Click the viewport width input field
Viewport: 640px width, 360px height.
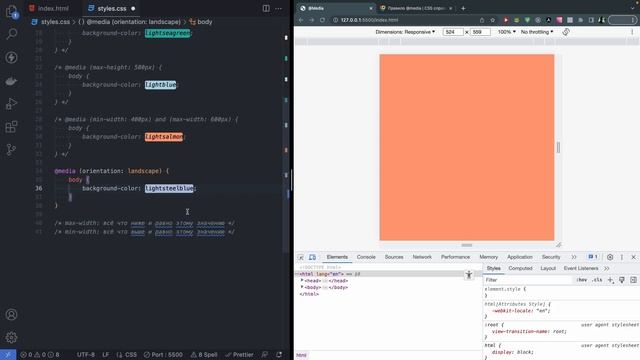pyautogui.click(x=453, y=32)
